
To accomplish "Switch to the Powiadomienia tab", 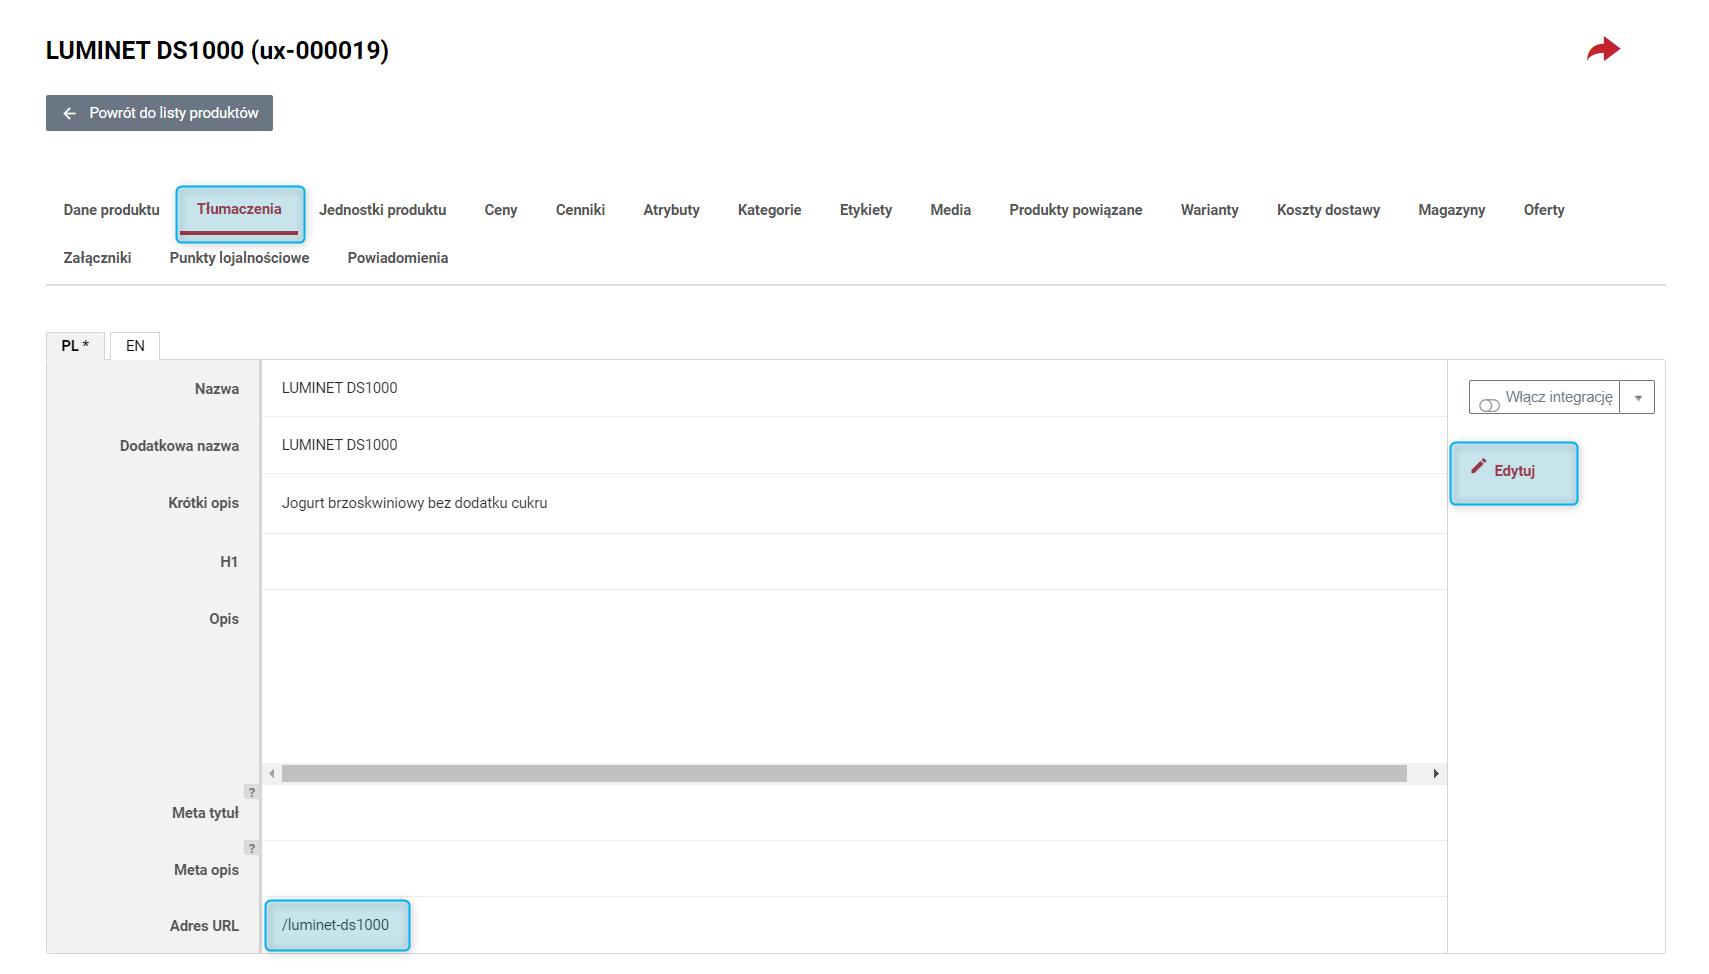I will (398, 258).
